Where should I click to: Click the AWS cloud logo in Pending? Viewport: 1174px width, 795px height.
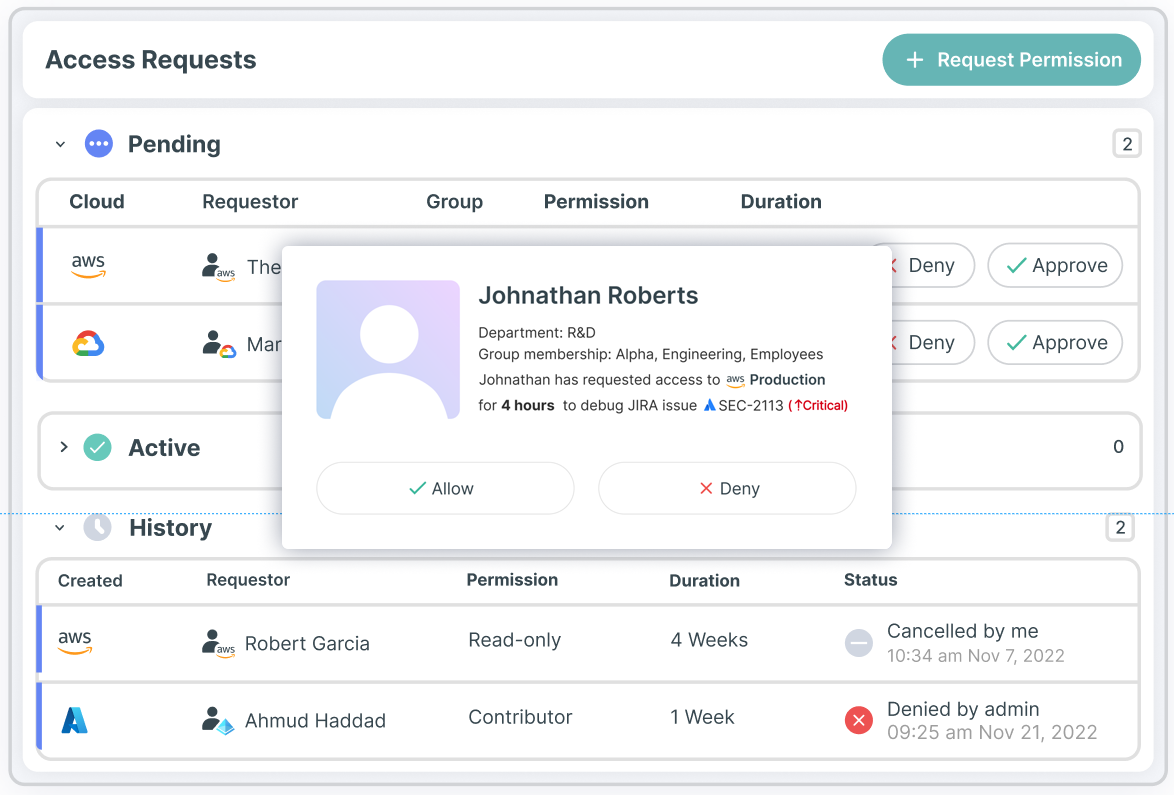(x=88, y=266)
